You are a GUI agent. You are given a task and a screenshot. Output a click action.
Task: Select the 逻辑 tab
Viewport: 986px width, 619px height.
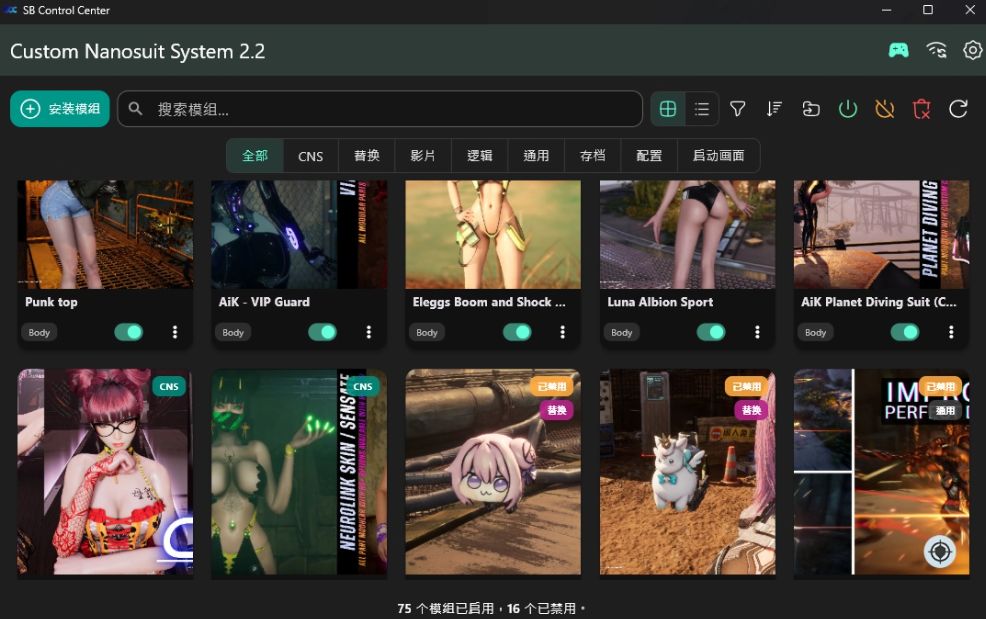coord(480,156)
